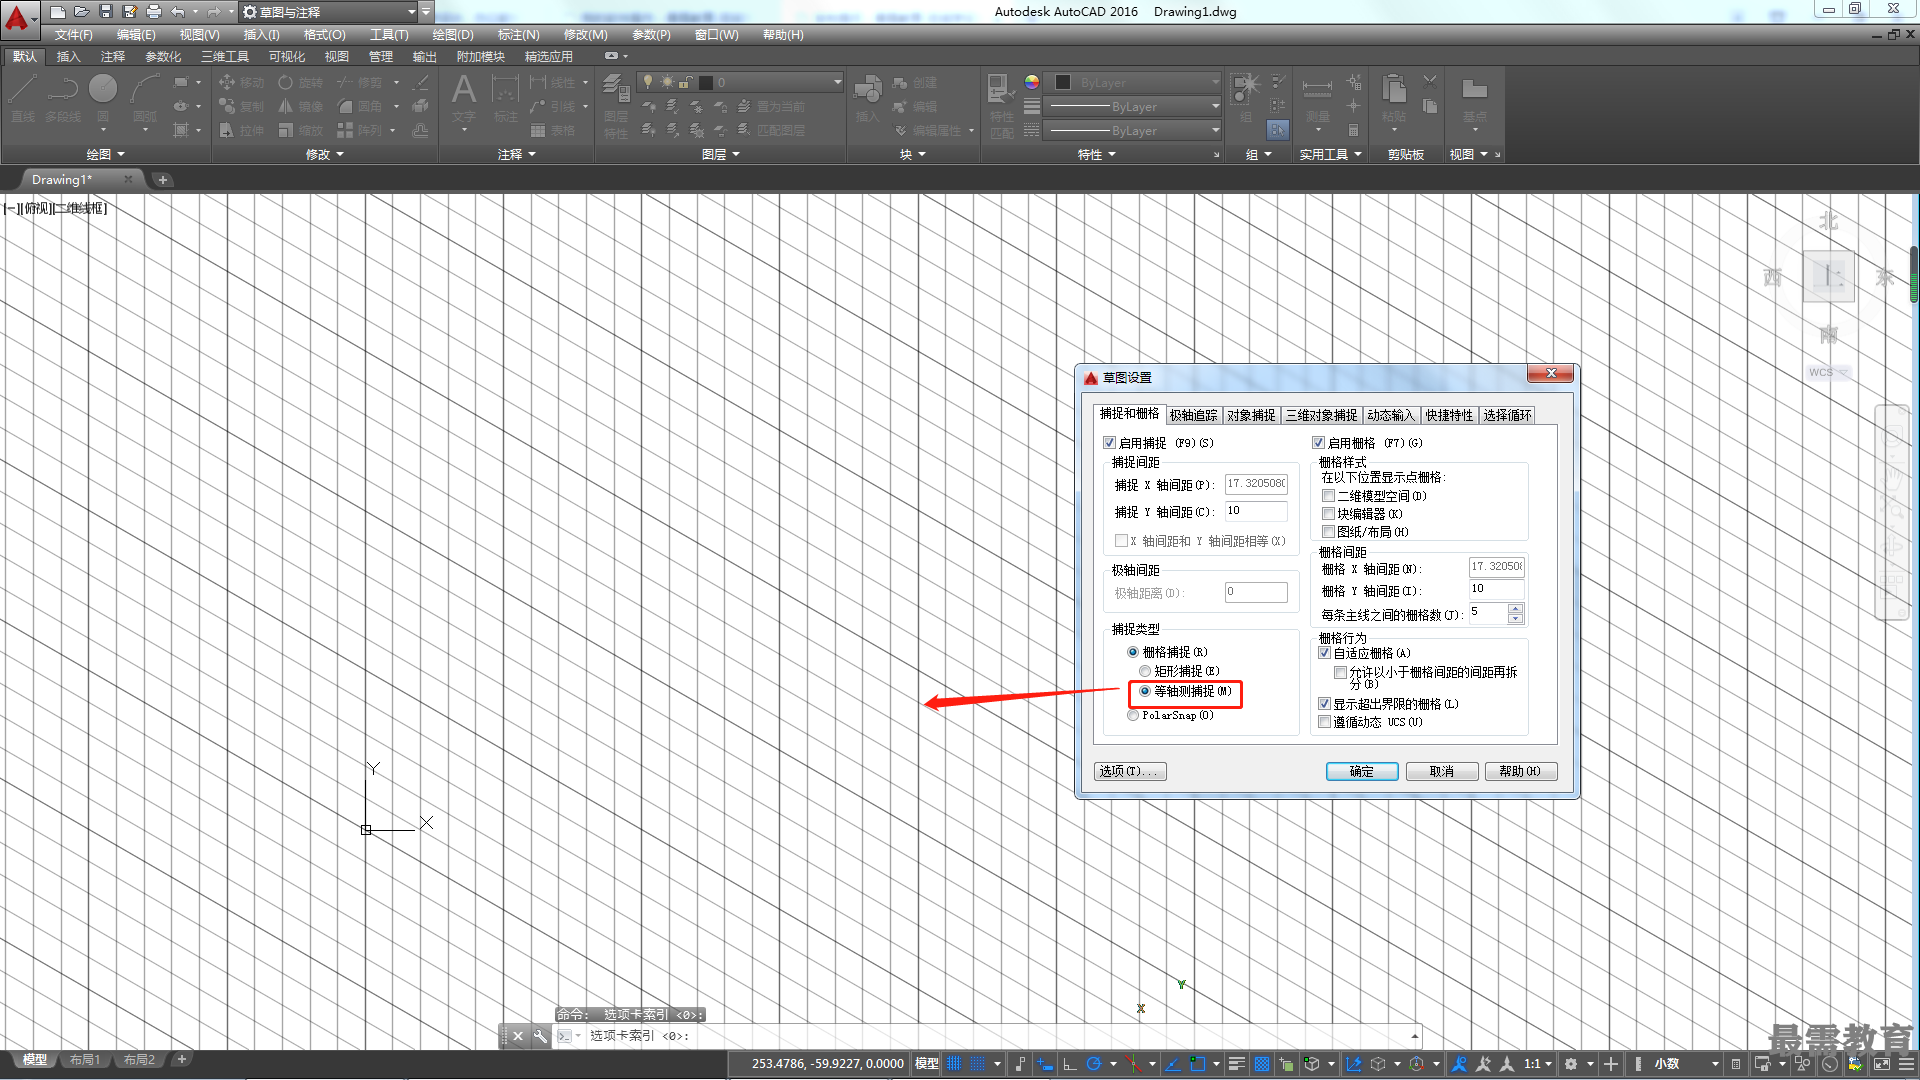Click the 捕捉 Y 轴间距 input field

[x=1256, y=511]
